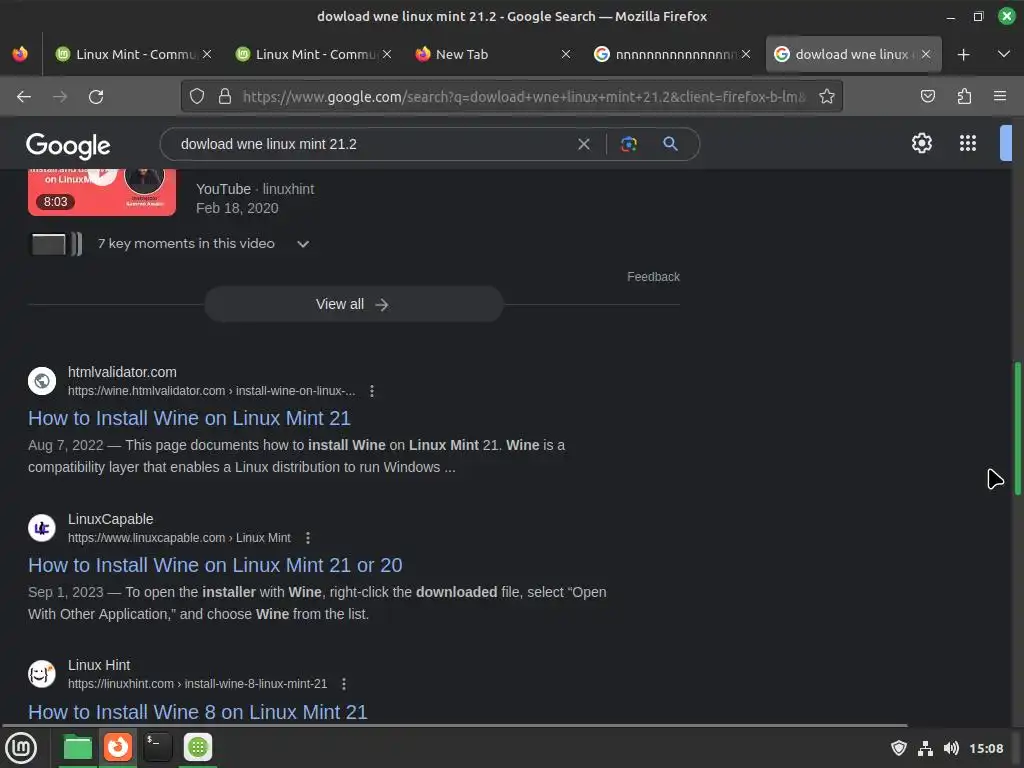Open the network connections tray icon
Viewport: 1024px width, 768px height.
point(925,748)
